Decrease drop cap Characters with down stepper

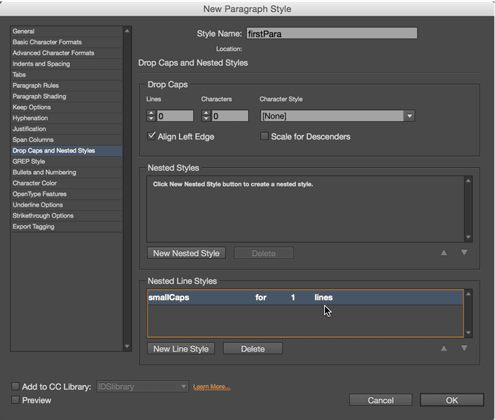(x=206, y=119)
